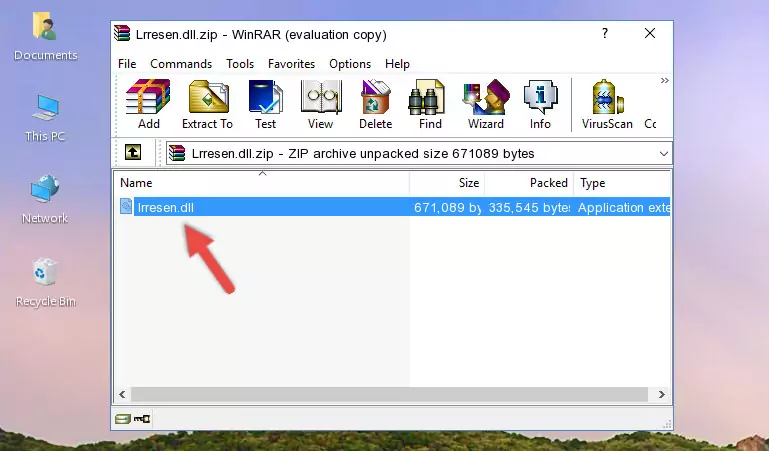Open the Options menu
This screenshot has height=451, width=769.
(x=350, y=64)
